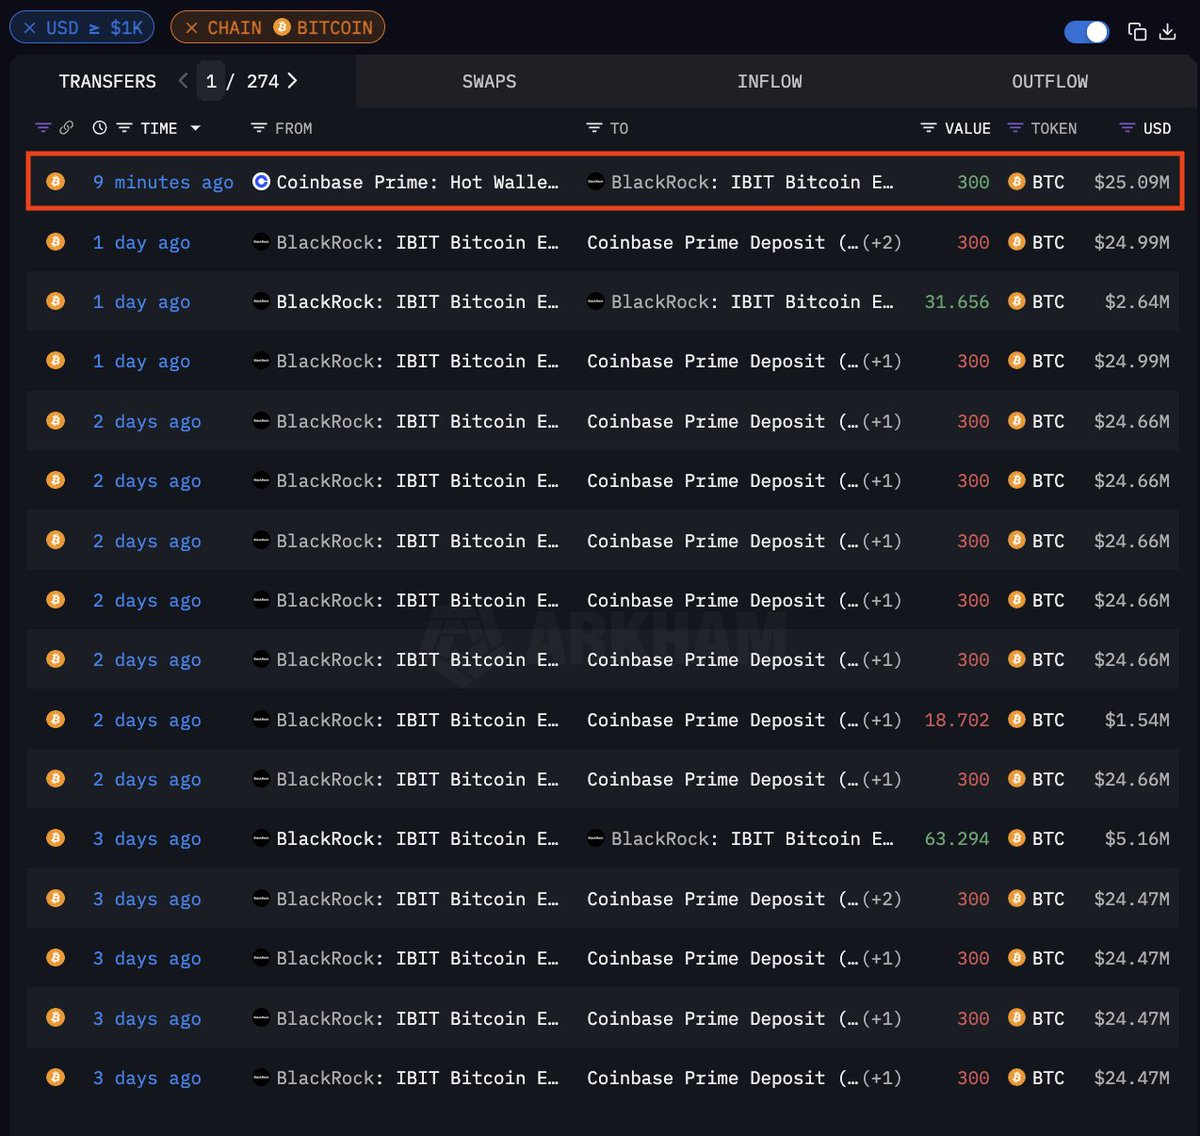1200x1136 pixels.
Task: Open the filter icon beside FROM column
Action: pos(257,128)
